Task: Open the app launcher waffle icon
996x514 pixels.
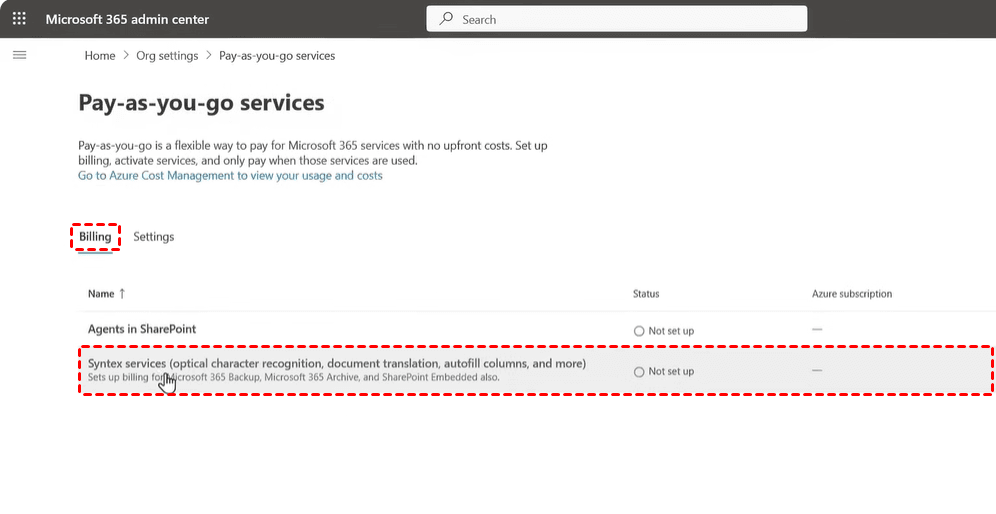Action: click(19, 19)
